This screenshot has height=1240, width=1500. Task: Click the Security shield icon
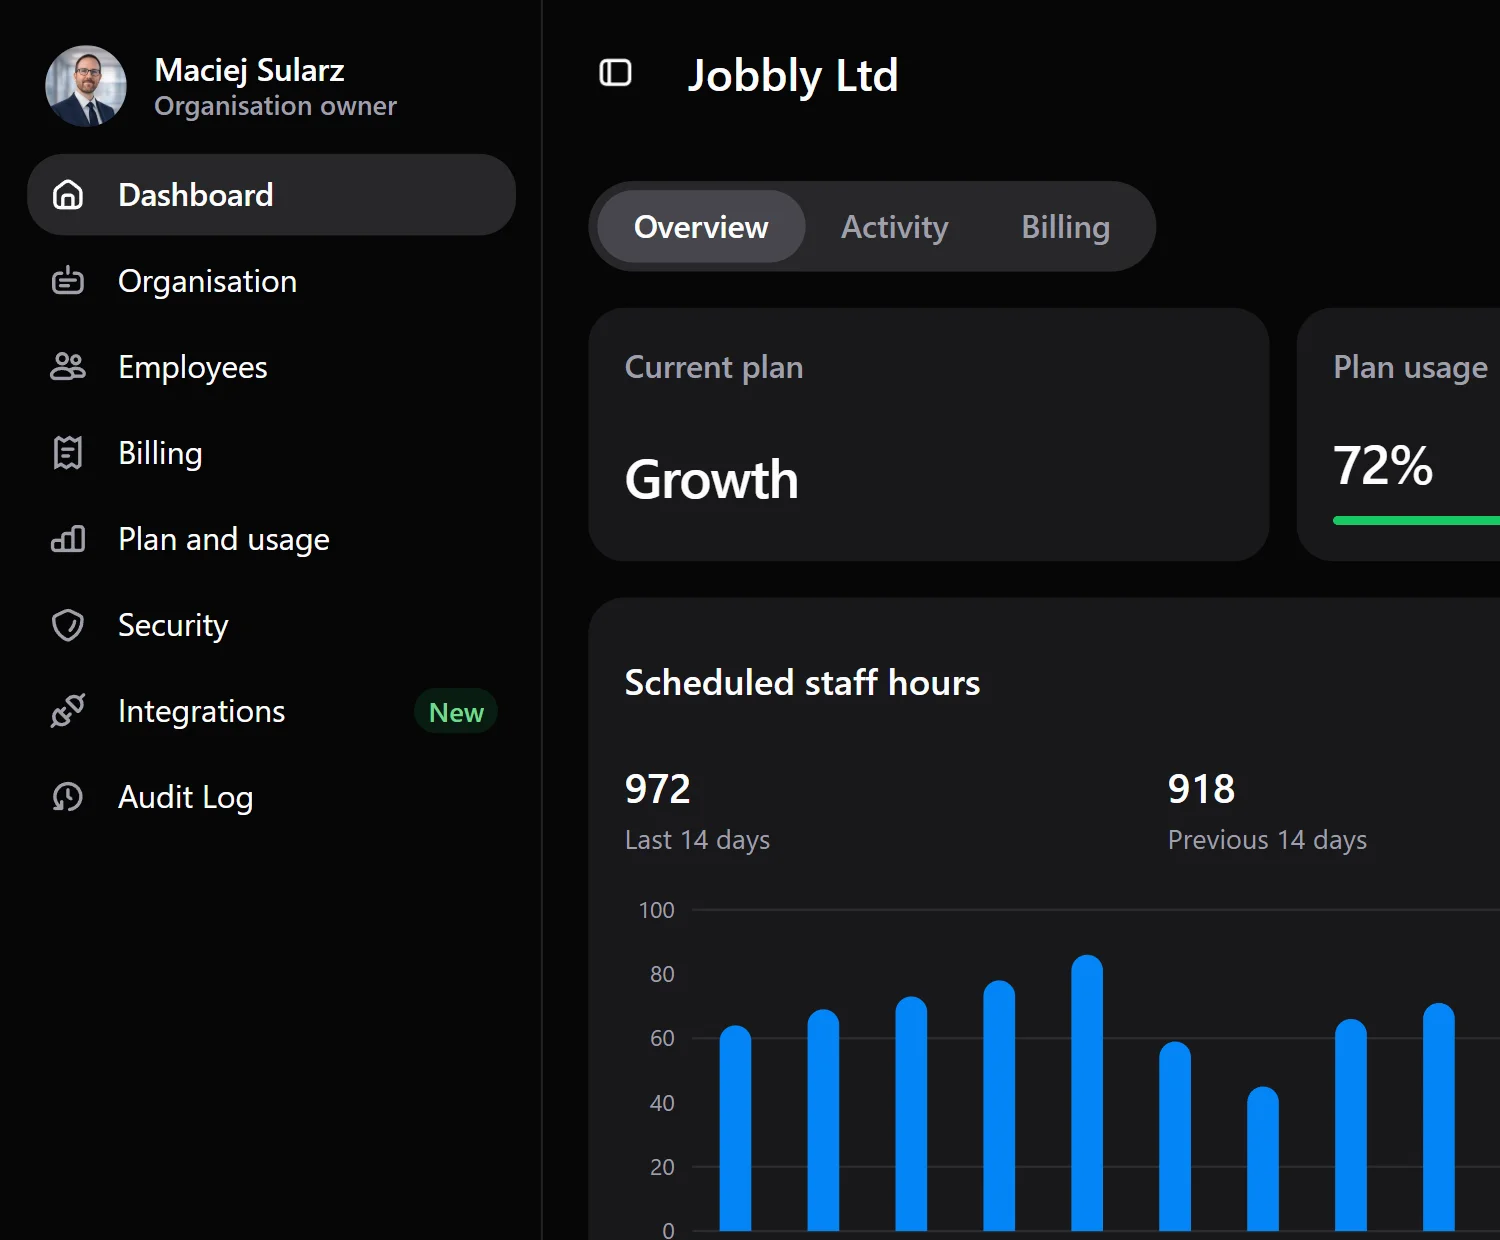[68, 625]
